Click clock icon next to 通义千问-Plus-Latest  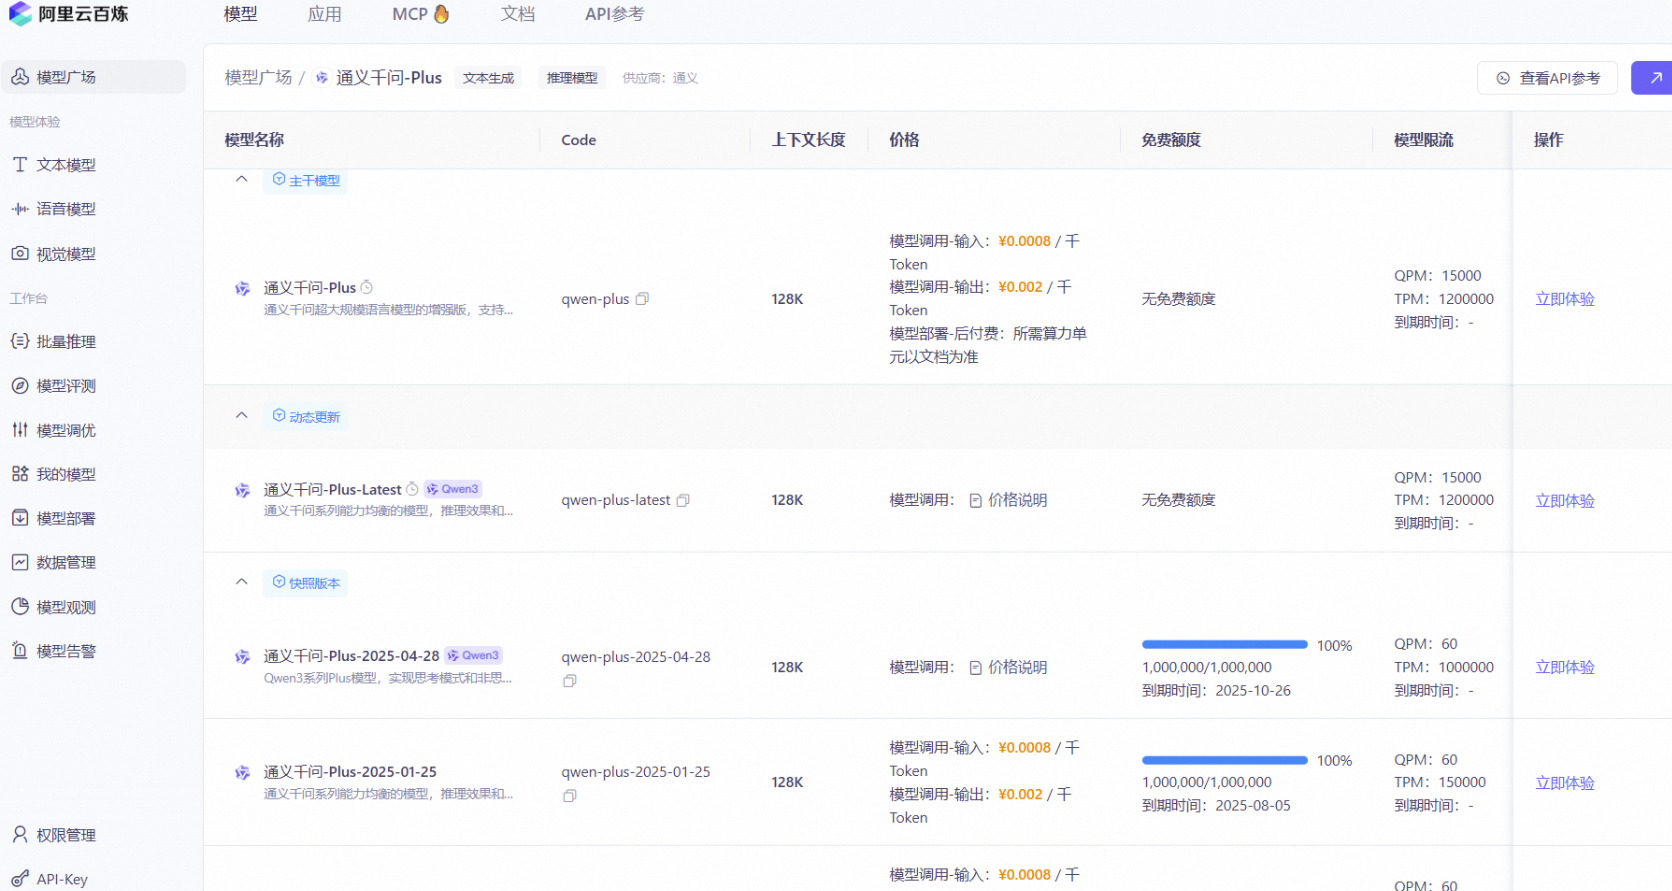pos(412,489)
